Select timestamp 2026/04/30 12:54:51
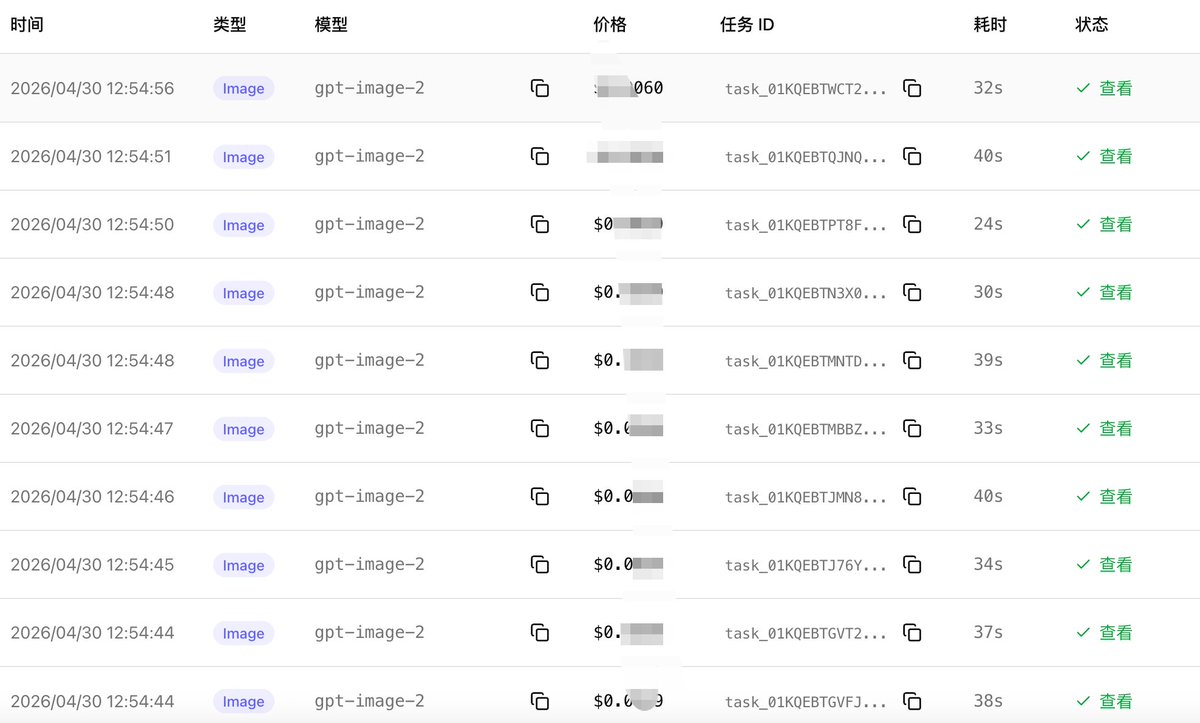 pyautogui.click(x=92, y=156)
